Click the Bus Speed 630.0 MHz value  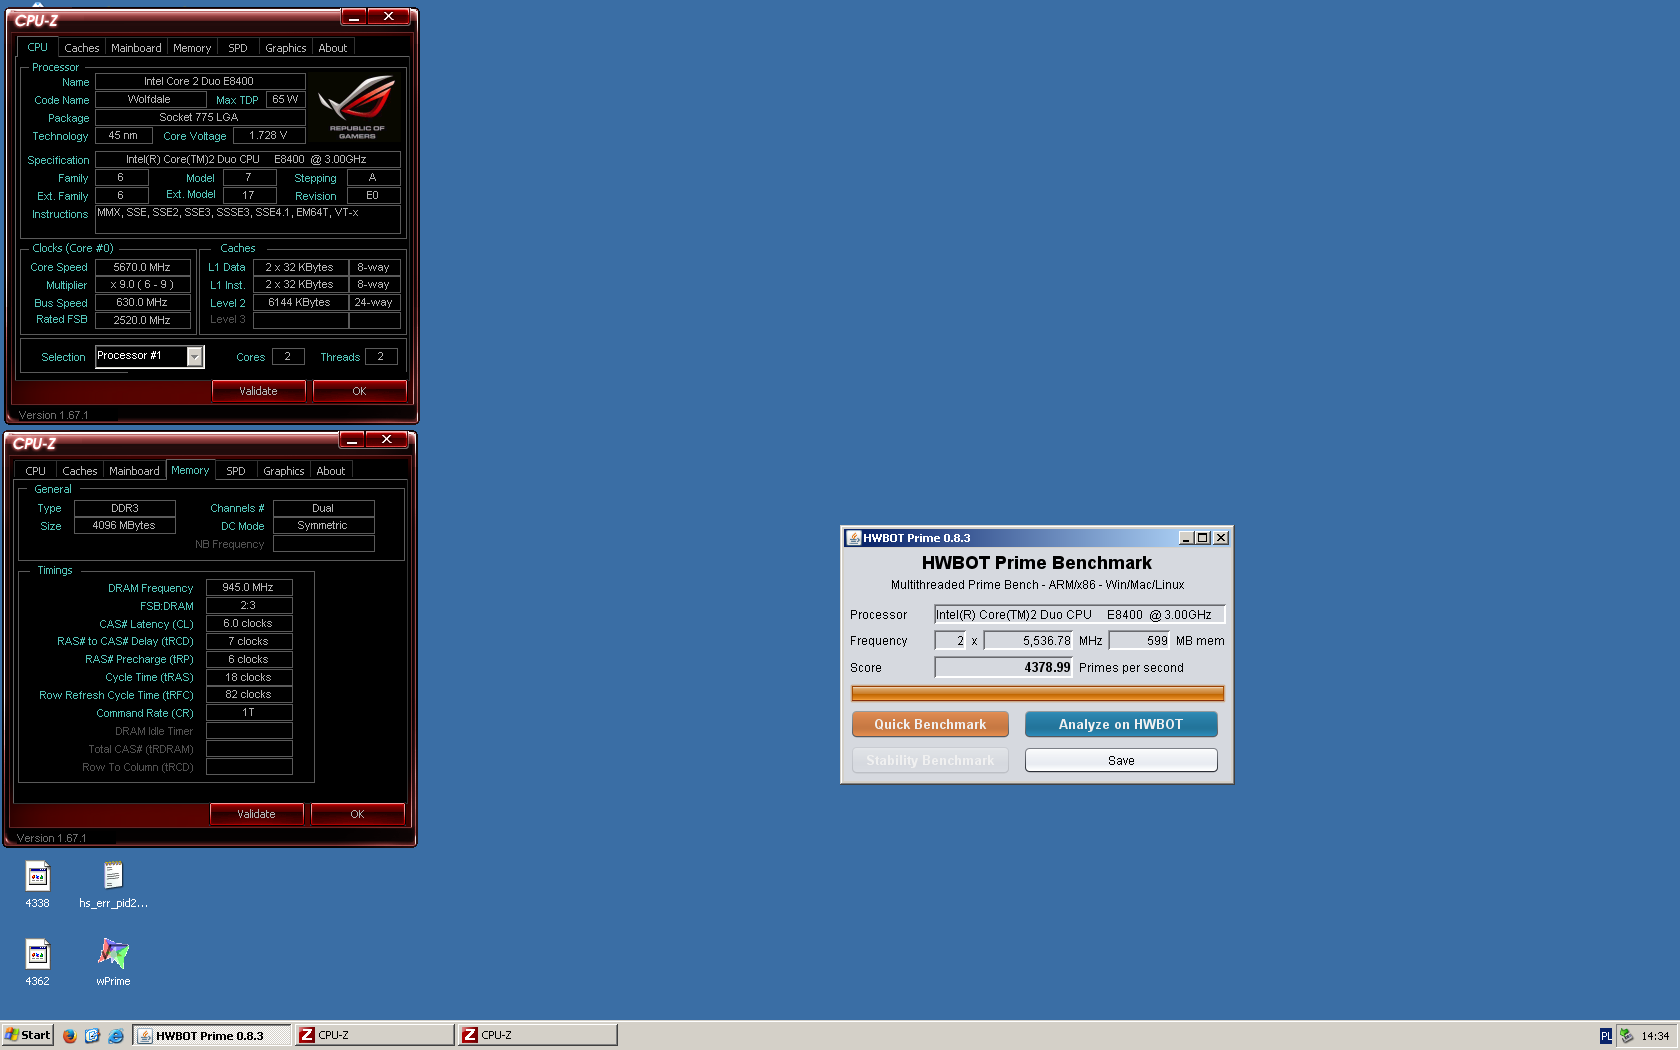(142, 302)
